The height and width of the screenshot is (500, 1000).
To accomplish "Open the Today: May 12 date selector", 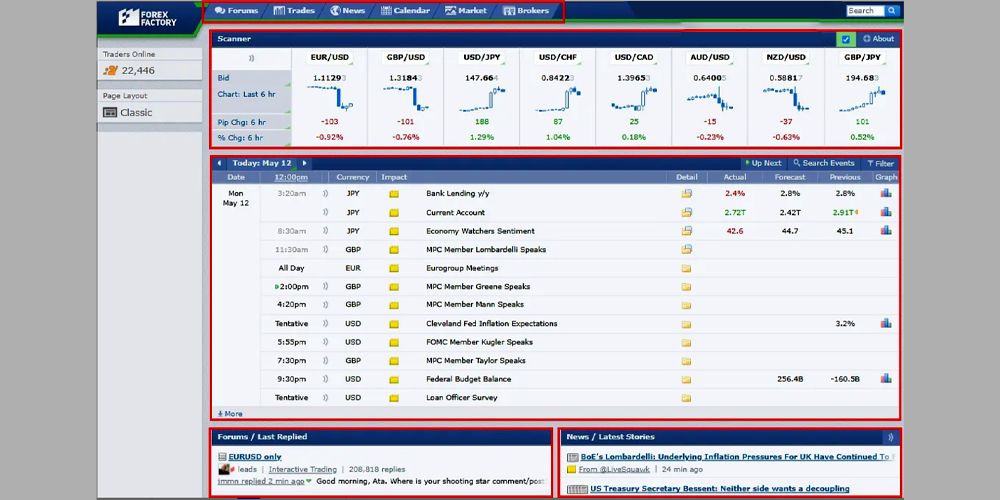I will coord(261,163).
